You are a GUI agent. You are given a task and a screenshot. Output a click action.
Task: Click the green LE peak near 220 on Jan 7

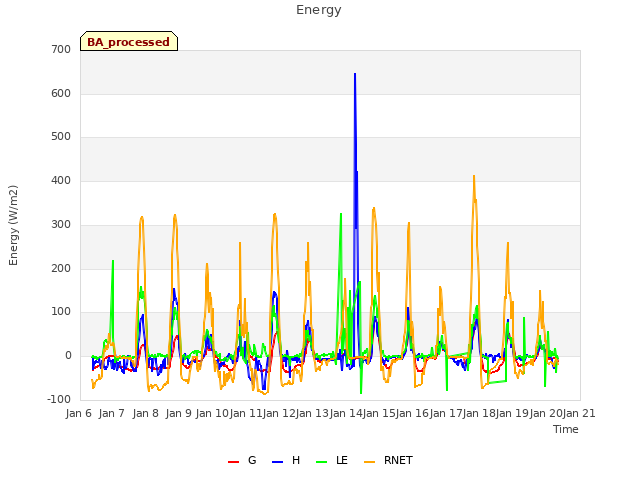[113, 260]
